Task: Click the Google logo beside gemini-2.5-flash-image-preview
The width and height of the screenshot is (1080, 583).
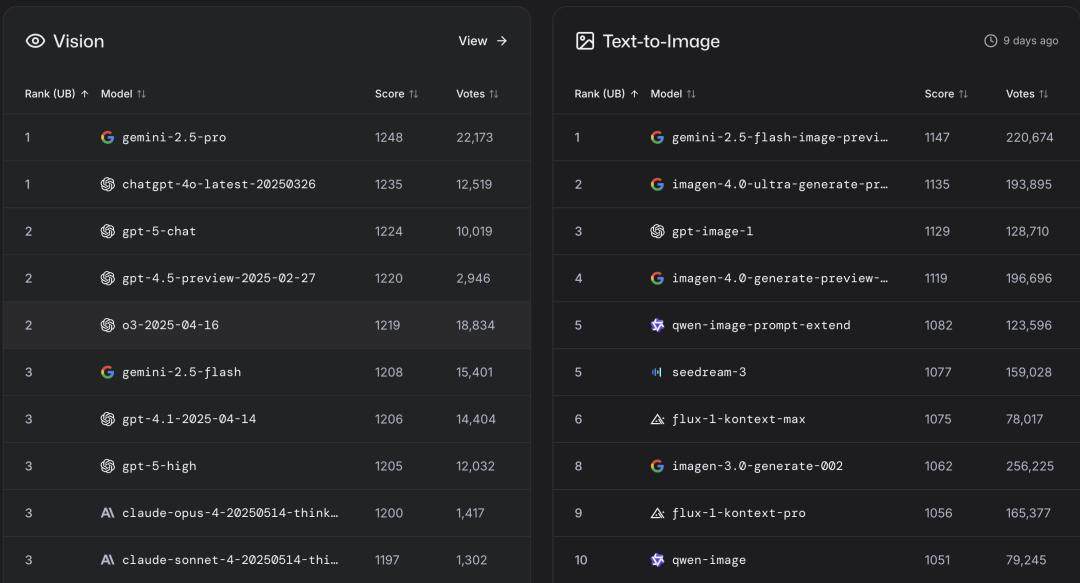Action: pyautogui.click(x=657, y=137)
